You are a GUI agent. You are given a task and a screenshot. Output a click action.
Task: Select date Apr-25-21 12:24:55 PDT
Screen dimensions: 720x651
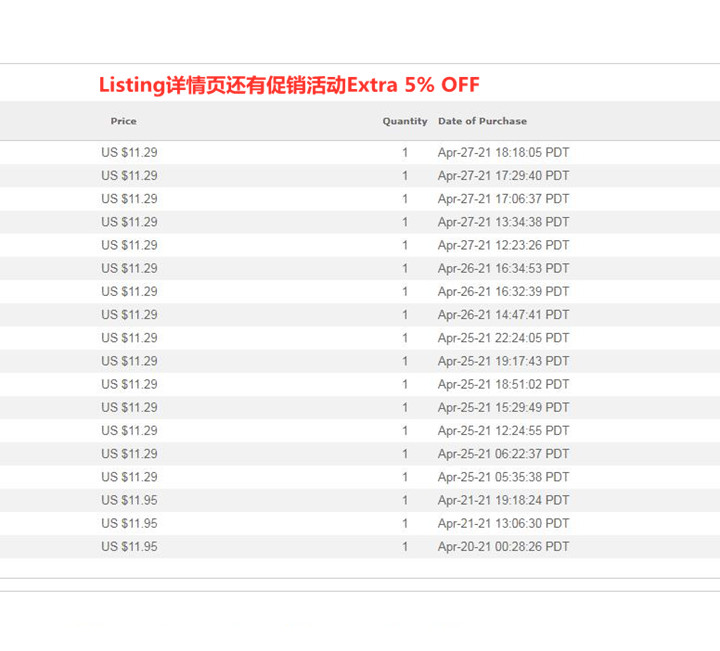click(503, 431)
